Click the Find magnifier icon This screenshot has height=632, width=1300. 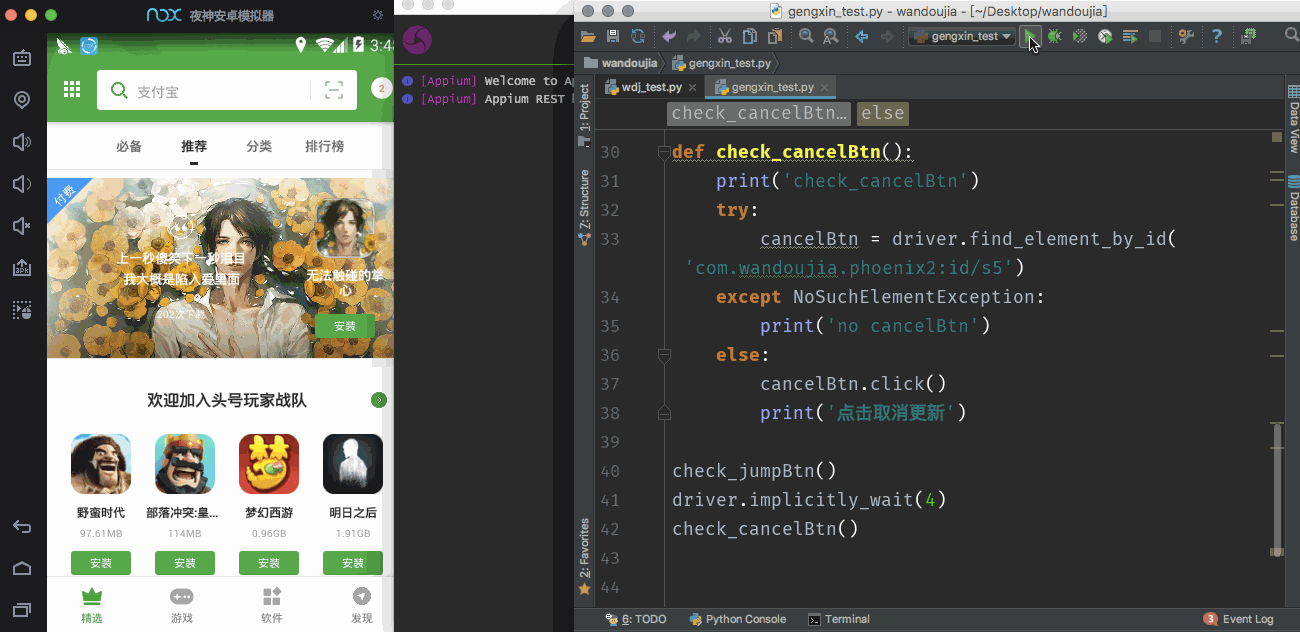click(806, 36)
